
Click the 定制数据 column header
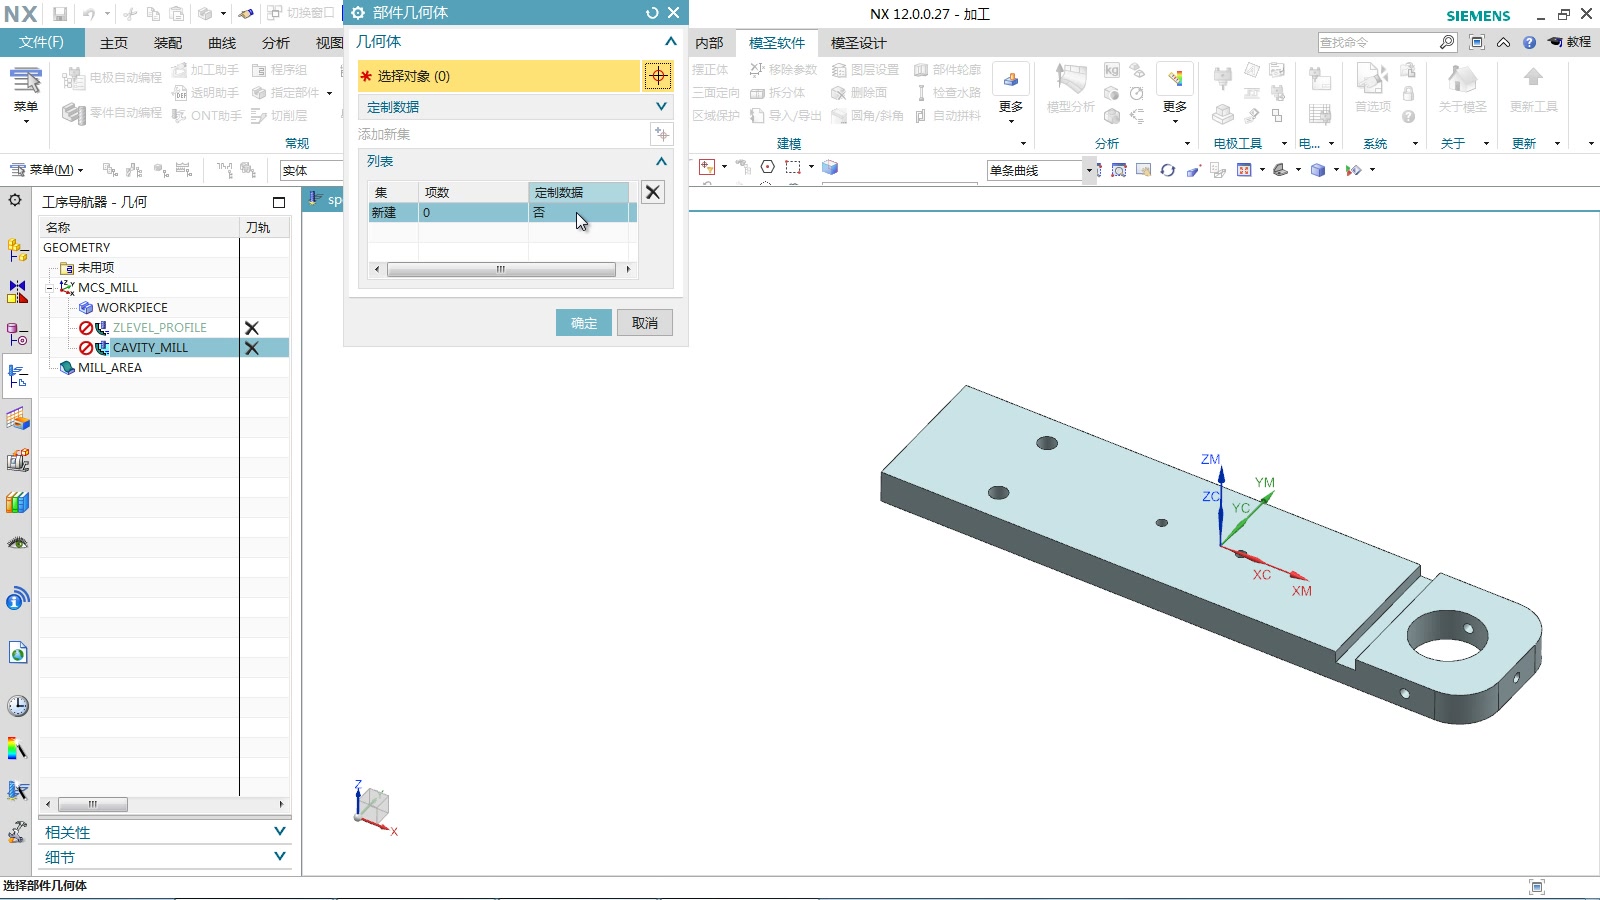579,192
